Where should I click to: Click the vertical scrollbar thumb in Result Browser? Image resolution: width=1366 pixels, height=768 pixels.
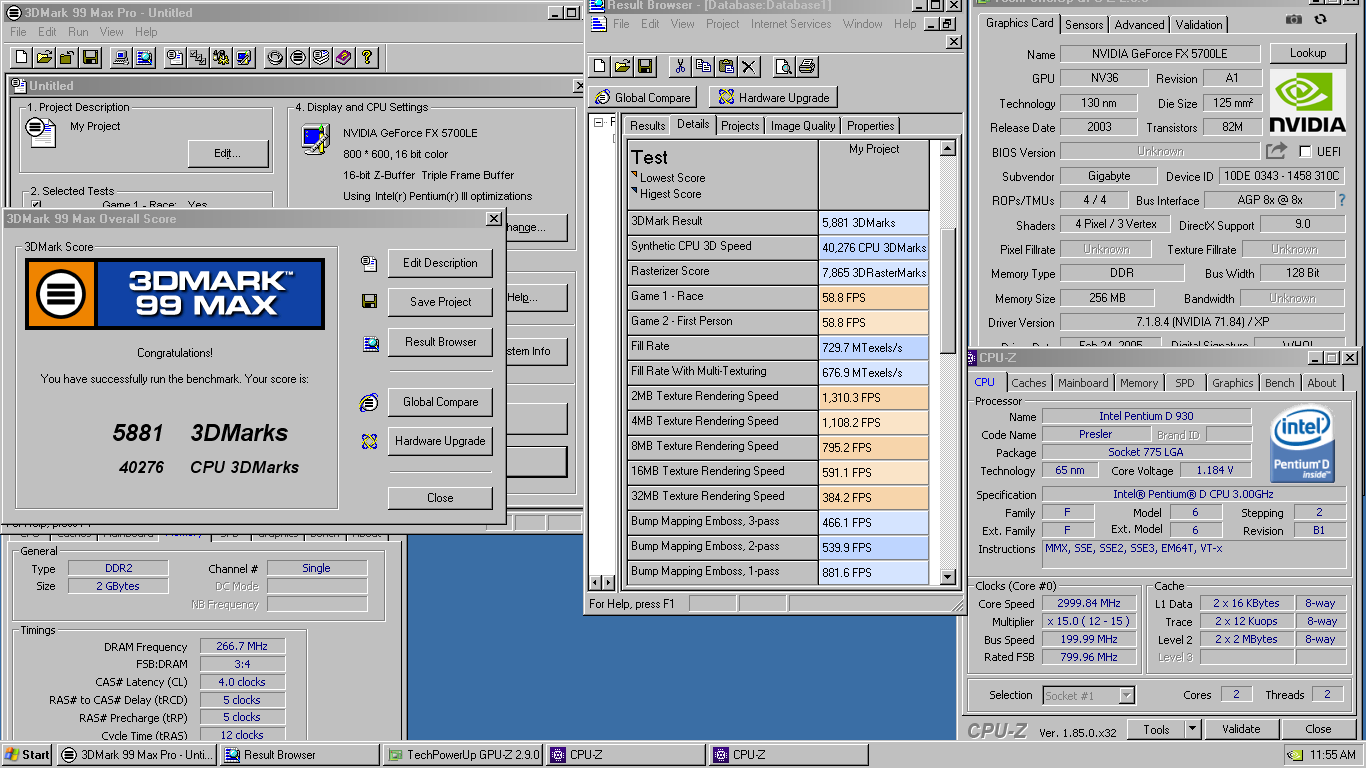(948, 290)
